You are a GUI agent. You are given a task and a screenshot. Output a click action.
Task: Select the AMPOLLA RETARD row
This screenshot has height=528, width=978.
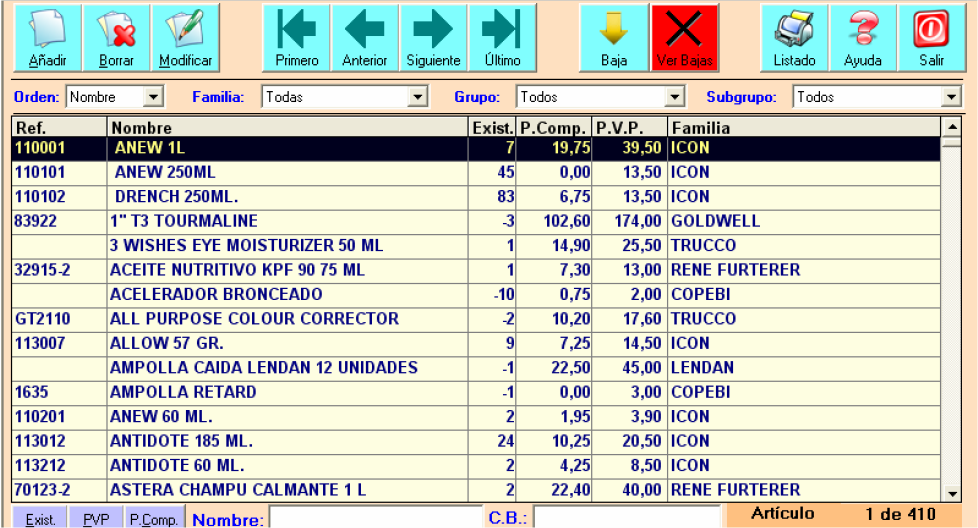[476, 392]
